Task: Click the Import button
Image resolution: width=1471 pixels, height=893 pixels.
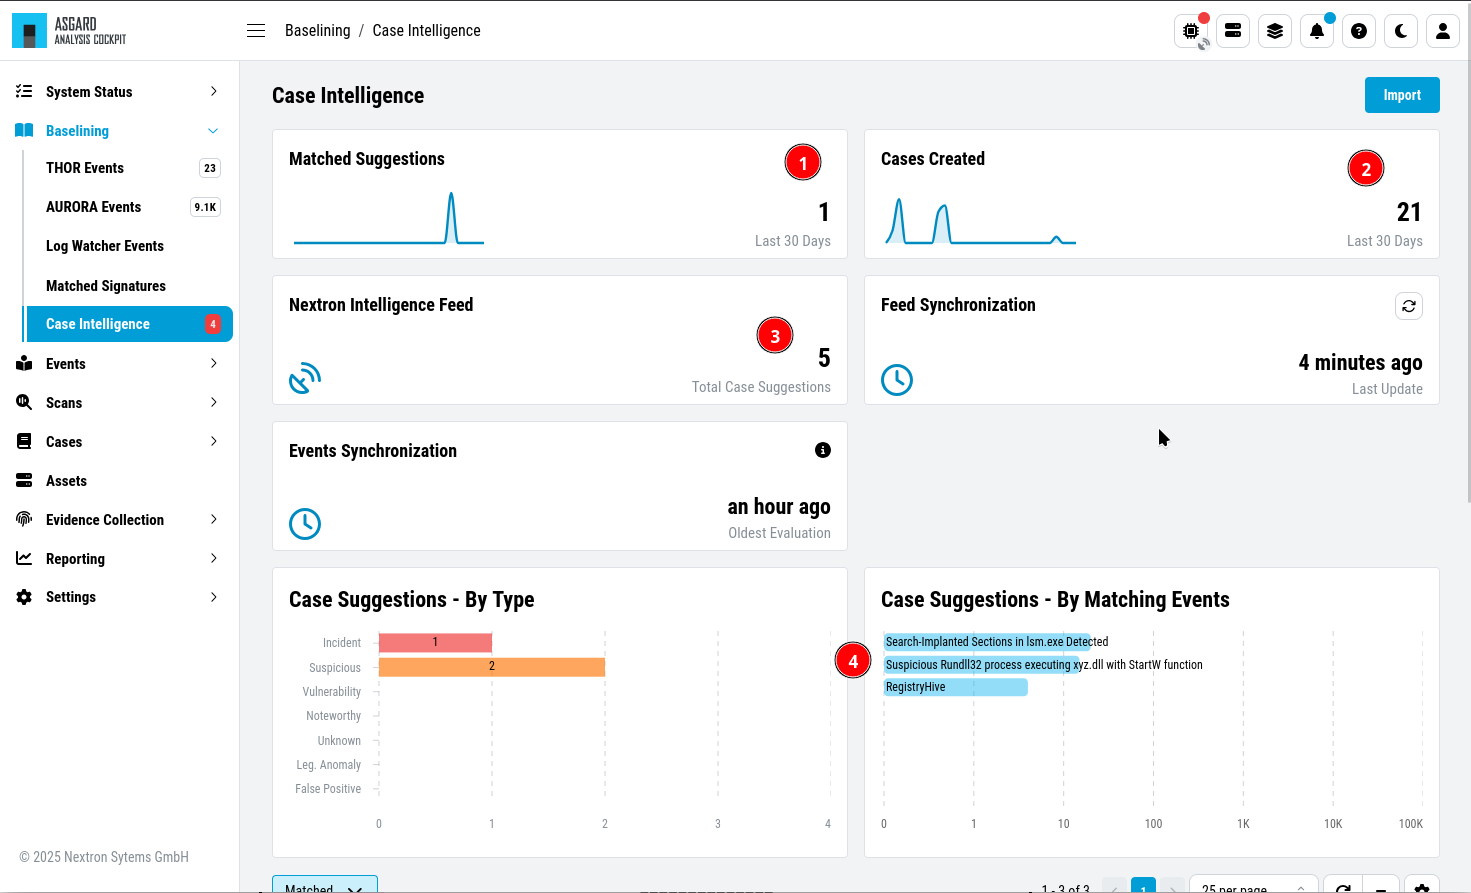Action: pyautogui.click(x=1402, y=95)
